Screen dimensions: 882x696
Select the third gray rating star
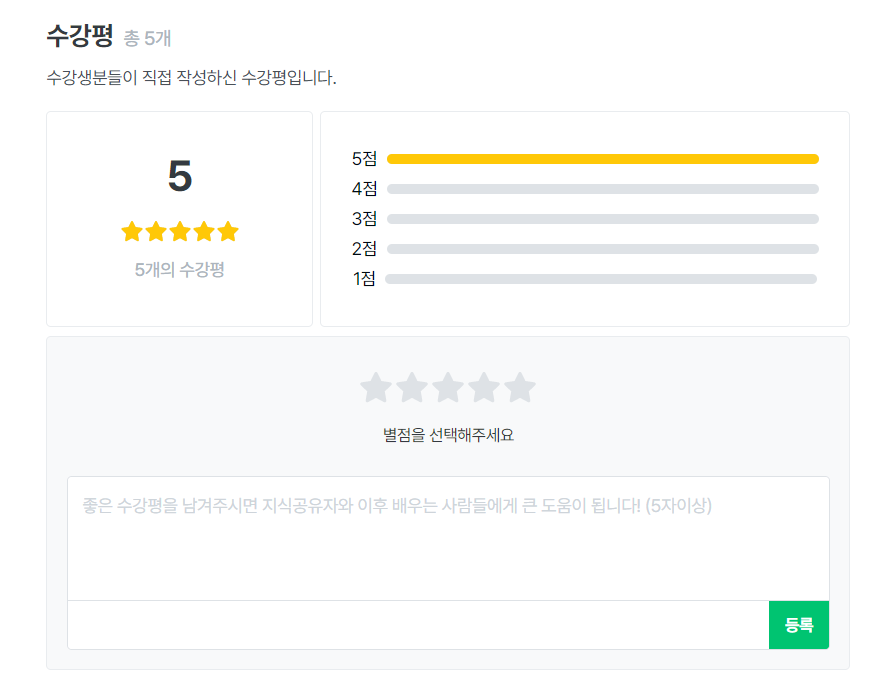pyautogui.click(x=448, y=388)
